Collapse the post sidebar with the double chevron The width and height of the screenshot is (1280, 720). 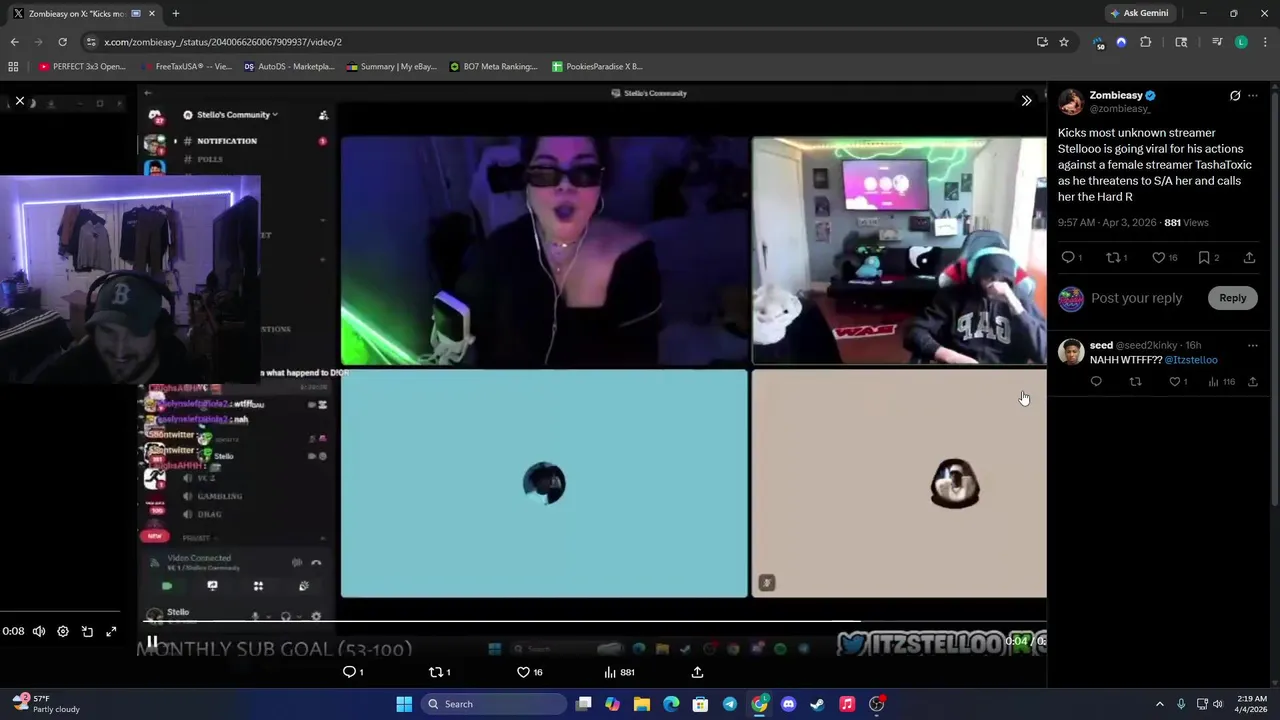pyautogui.click(x=1026, y=101)
